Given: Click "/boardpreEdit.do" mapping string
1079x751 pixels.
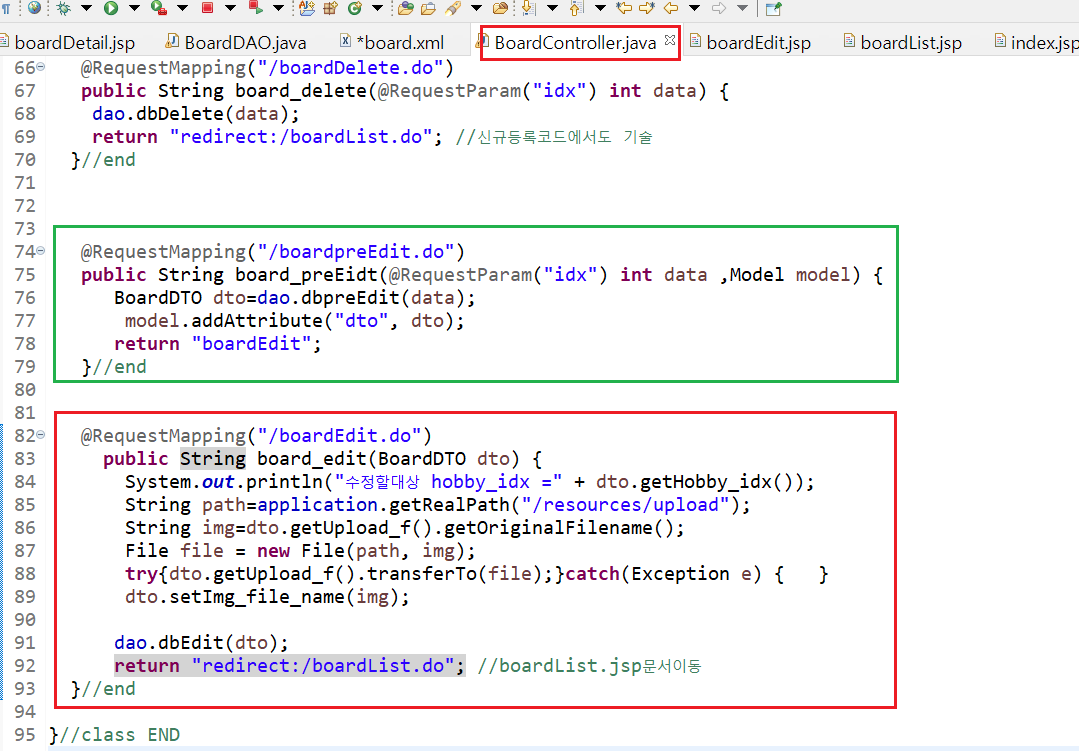Looking at the screenshot, I should click(356, 251).
